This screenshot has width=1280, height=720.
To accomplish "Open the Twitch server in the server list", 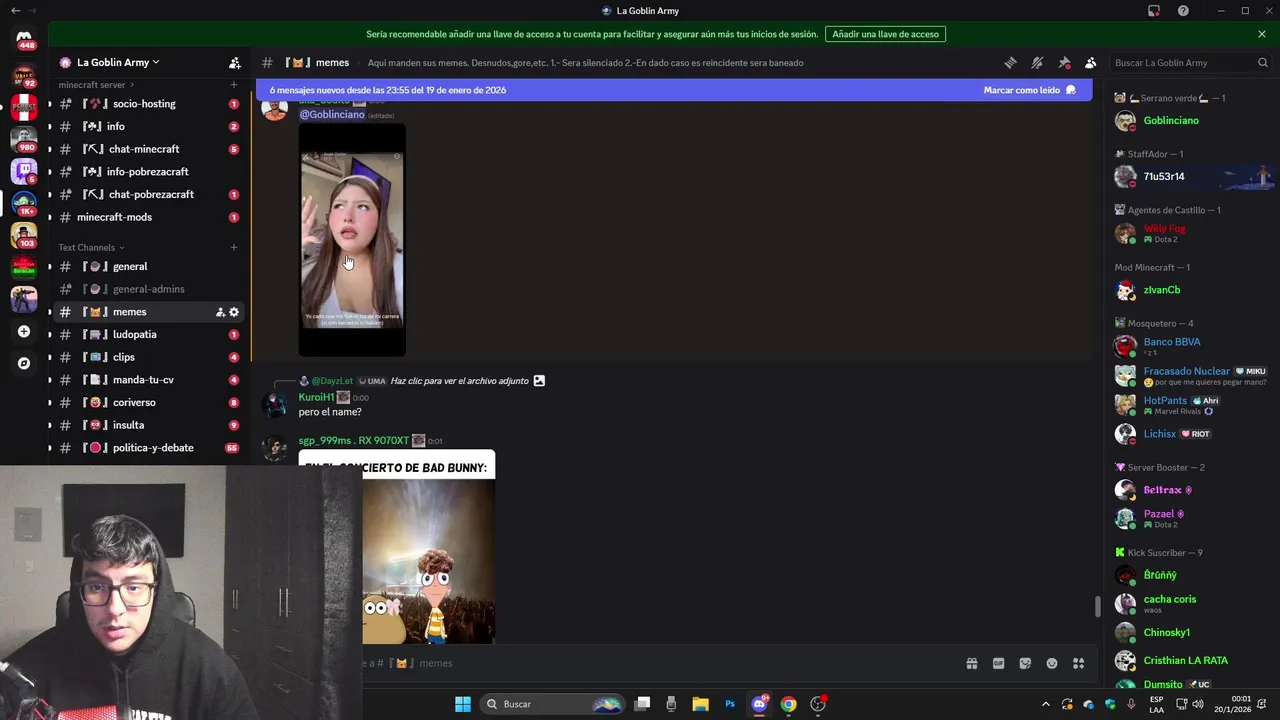I will pos(24,171).
